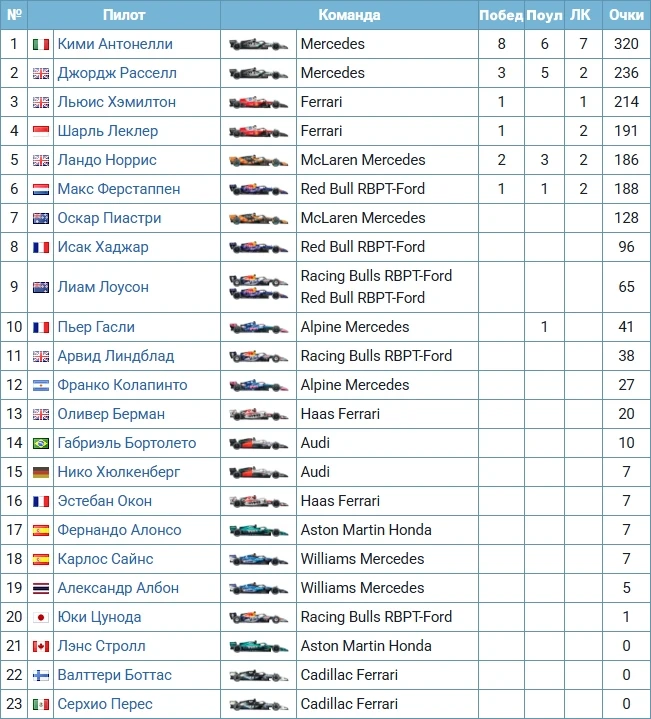Click the Finnish flag beside Валттери Боттас
The image size is (651, 719).
click(41, 675)
